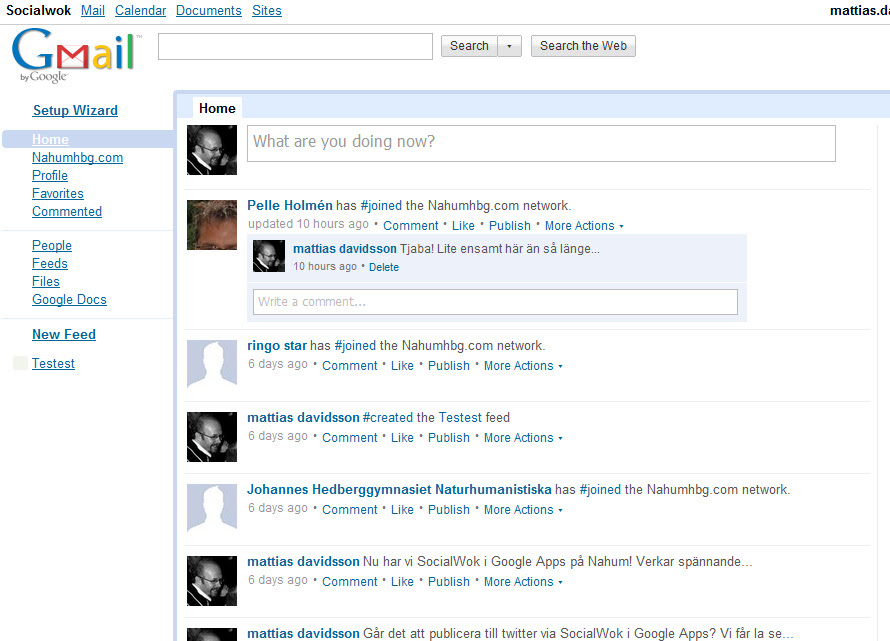Open Commented in the sidebar
The height and width of the screenshot is (641, 890).
coord(67,211)
